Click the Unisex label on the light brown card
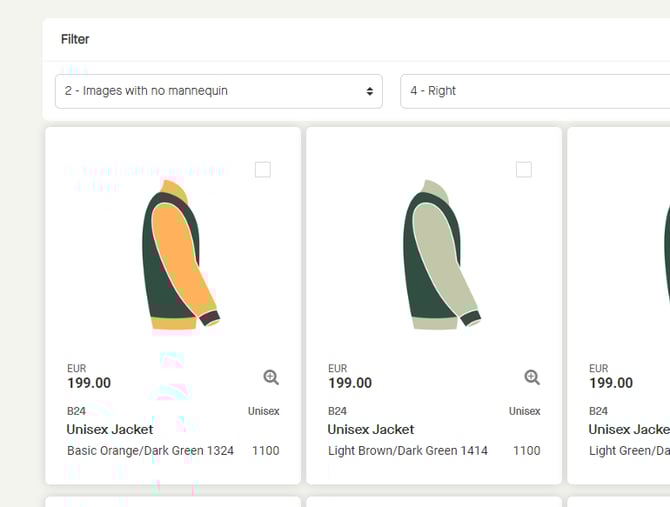Screen dimensions: 670x507 coord(524,411)
